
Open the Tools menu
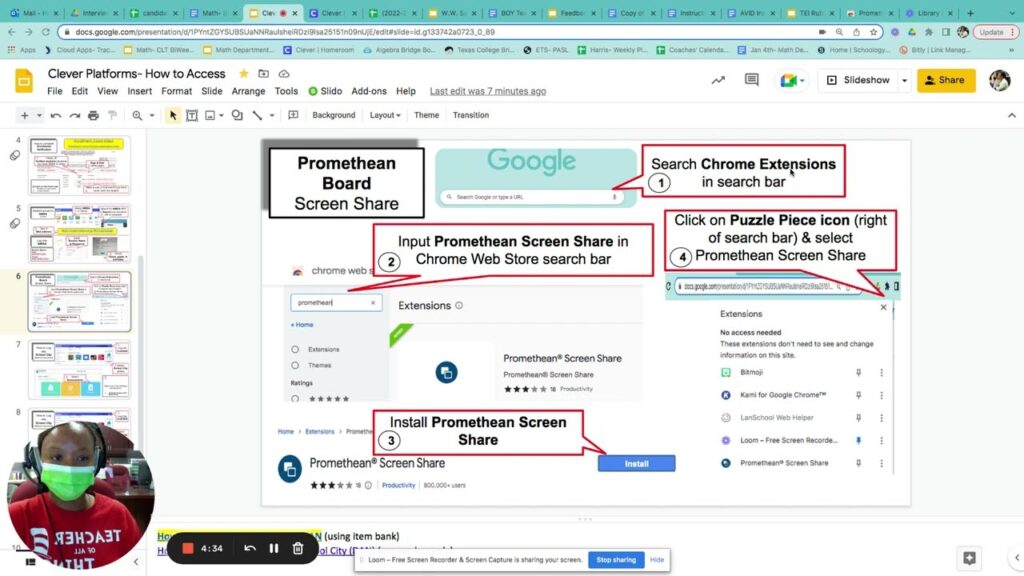coord(286,91)
